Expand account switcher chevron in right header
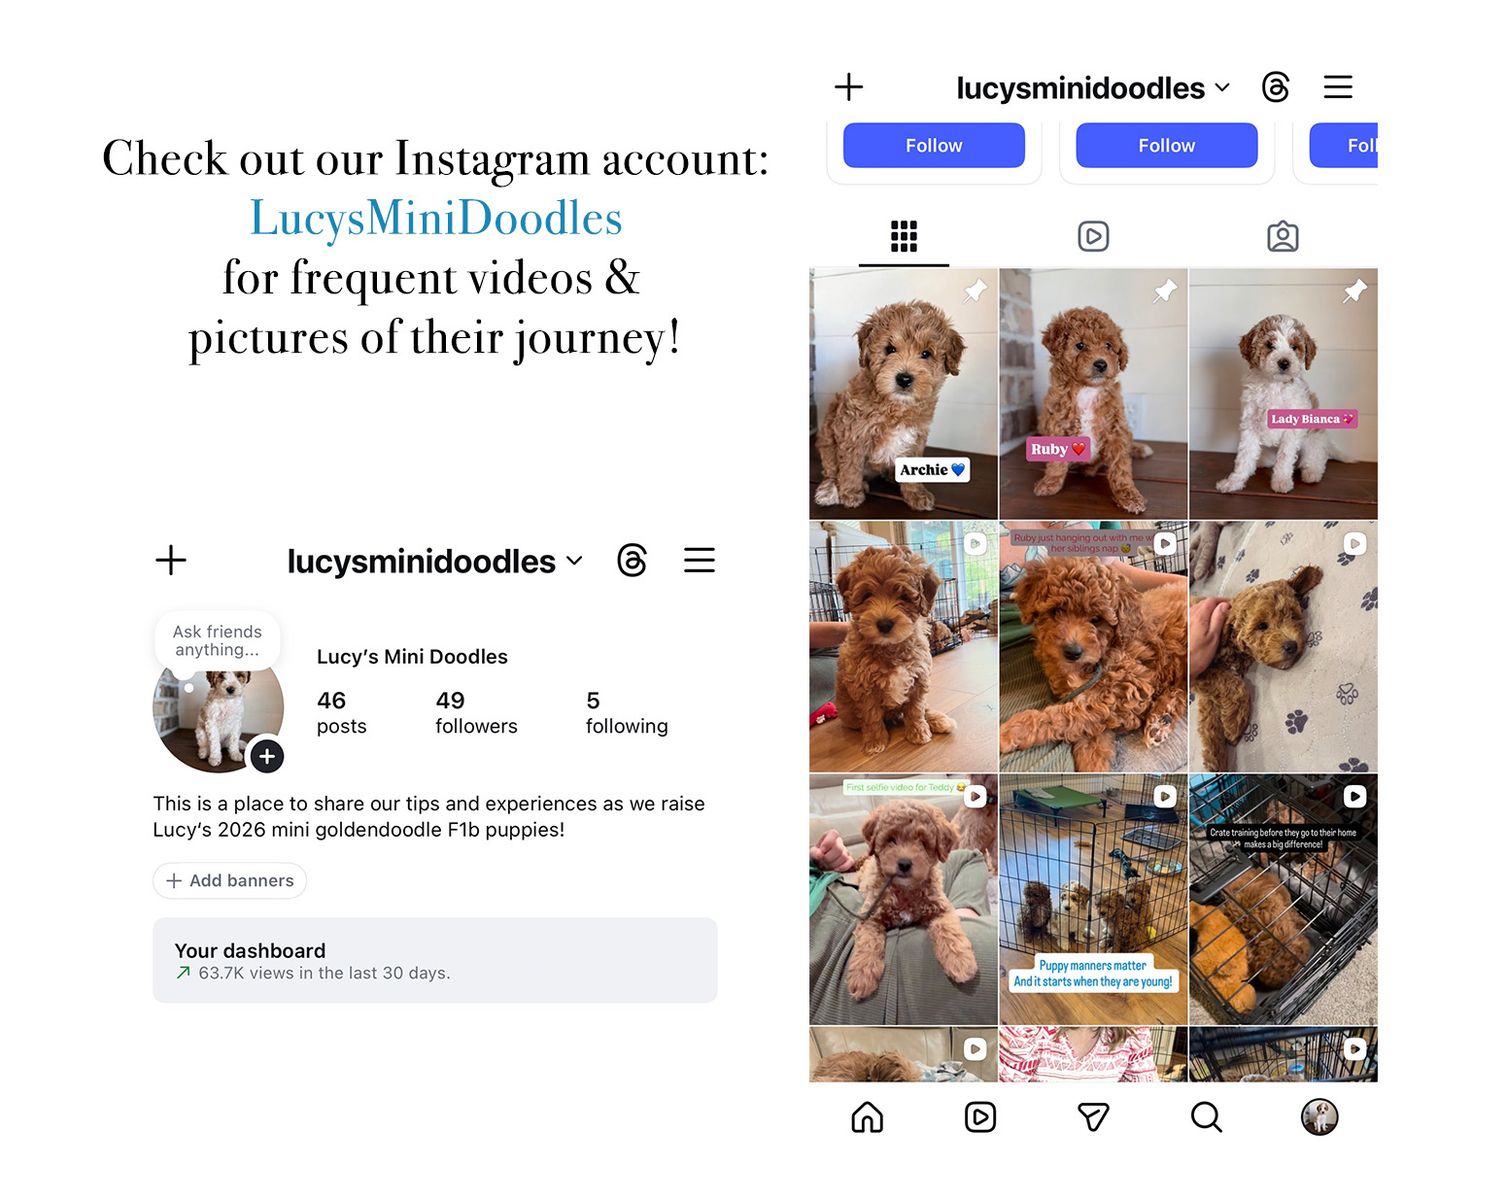The height and width of the screenshot is (1200, 1506). (x=1222, y=88)
